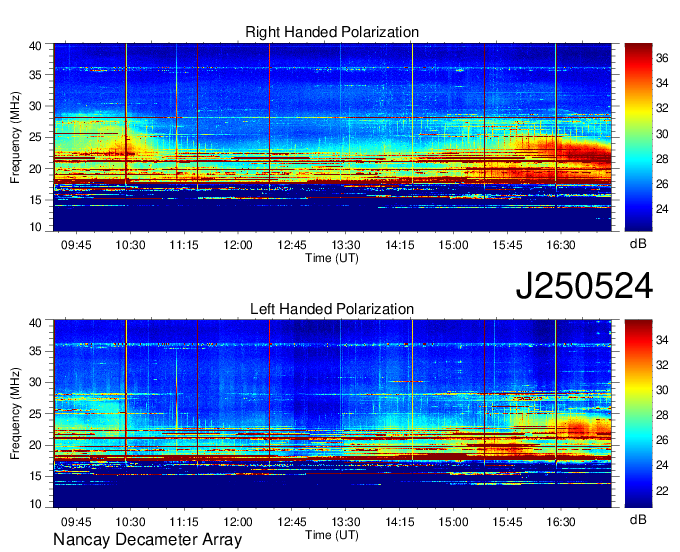Click the 25 MHz tick of upper plot
This screenshot has width=680, height=552.
point(36,137)
